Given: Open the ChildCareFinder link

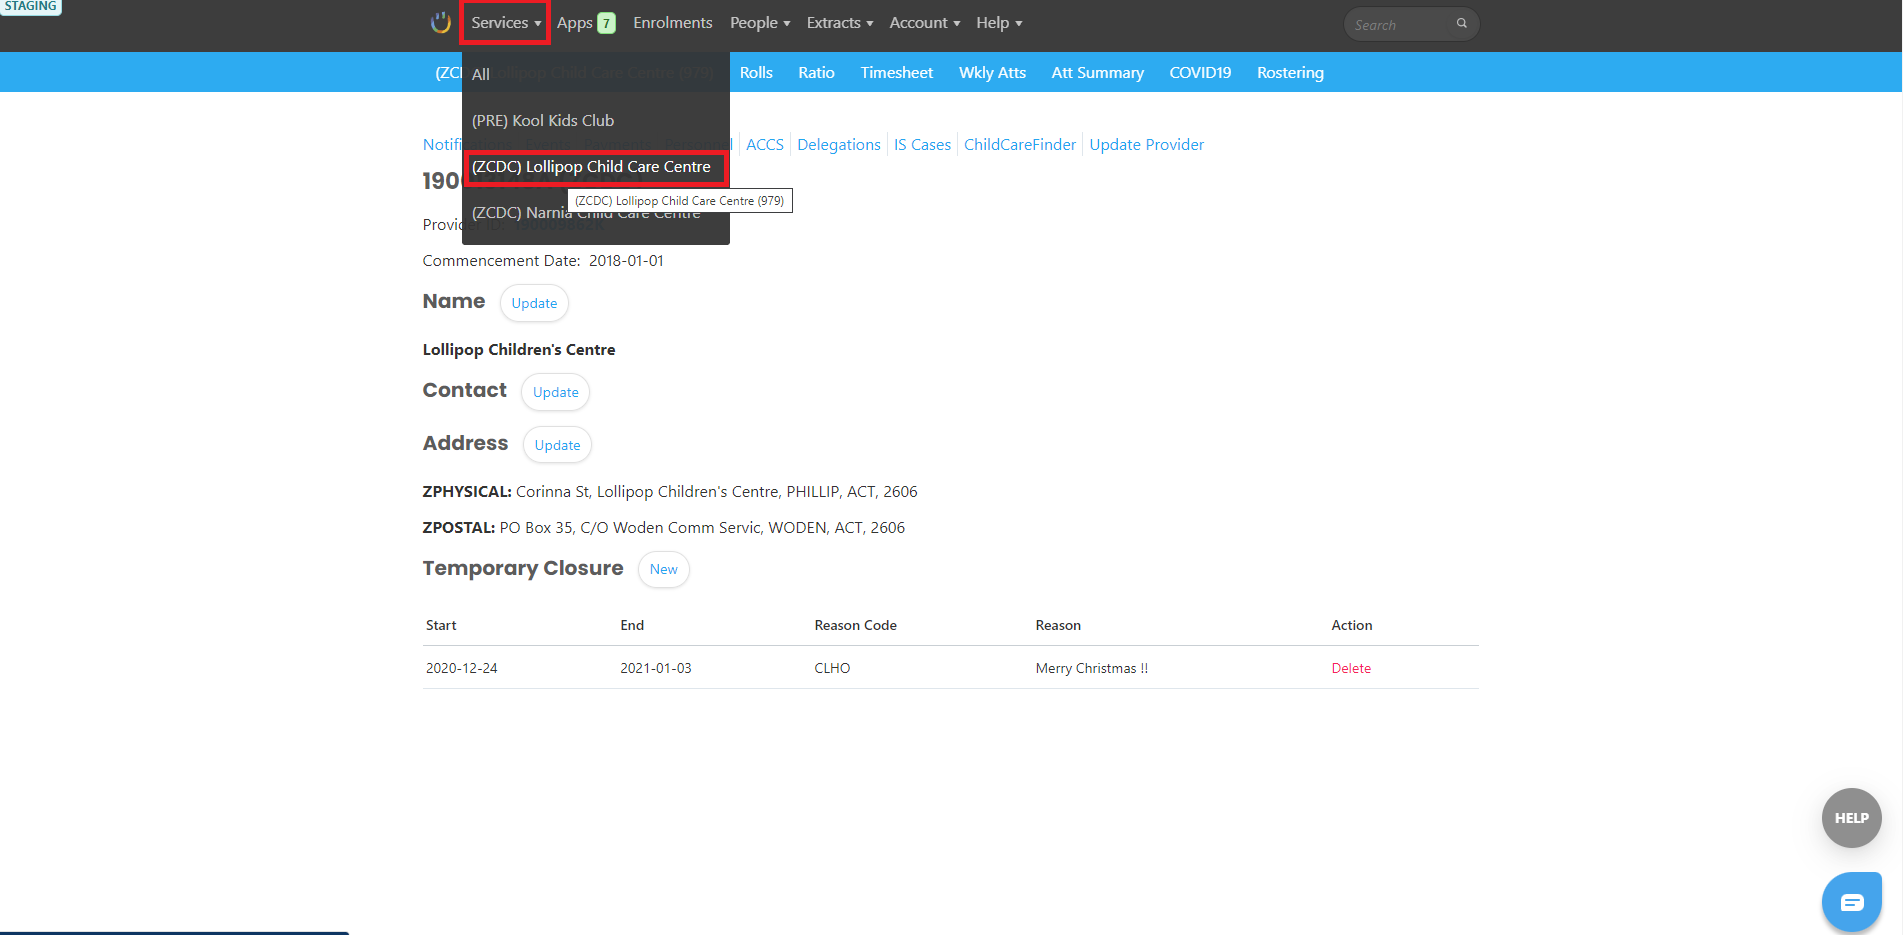Looking at the screenshot, I should [x=1020, y=145].
